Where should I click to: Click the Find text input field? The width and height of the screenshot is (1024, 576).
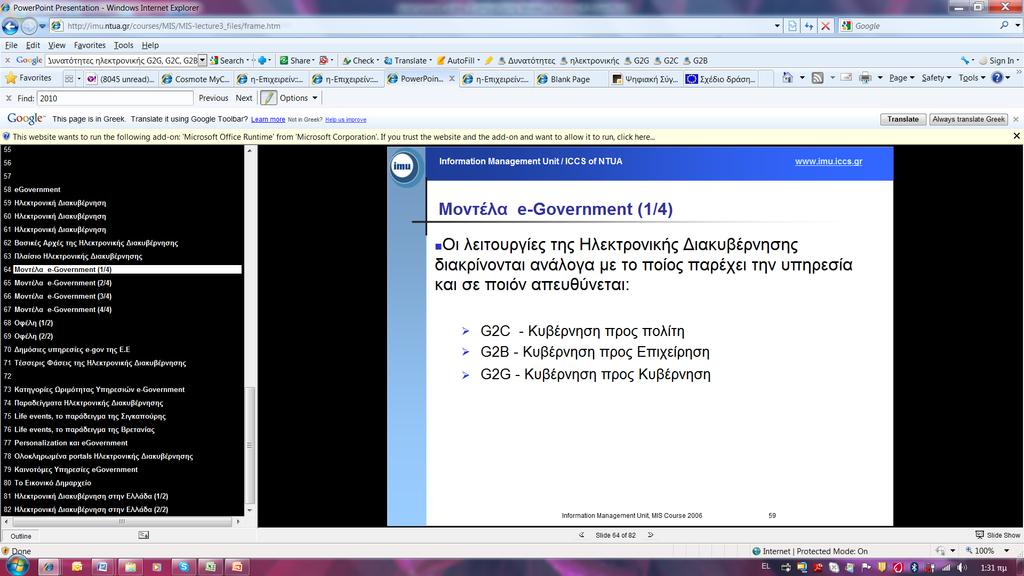click(115, 98)
